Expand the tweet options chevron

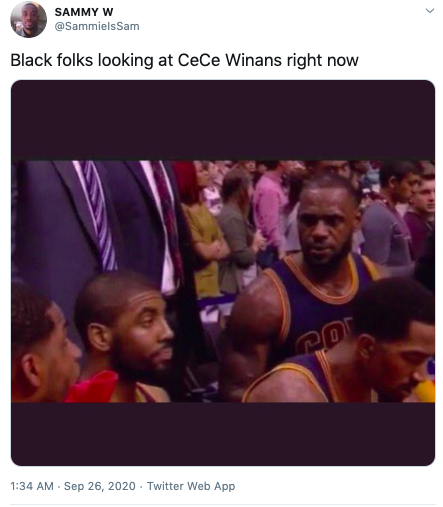coord(430,11)
